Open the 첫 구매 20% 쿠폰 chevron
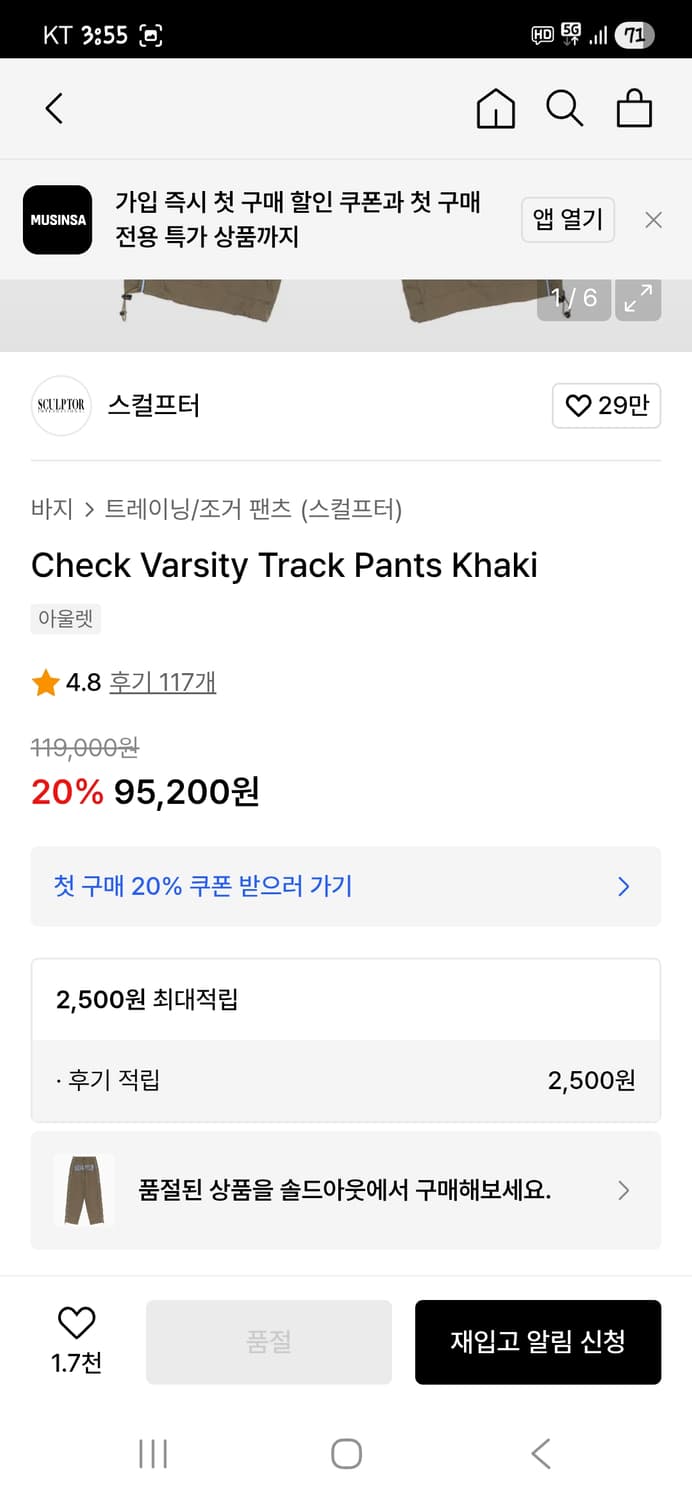692x1500 pixels. 623,887
